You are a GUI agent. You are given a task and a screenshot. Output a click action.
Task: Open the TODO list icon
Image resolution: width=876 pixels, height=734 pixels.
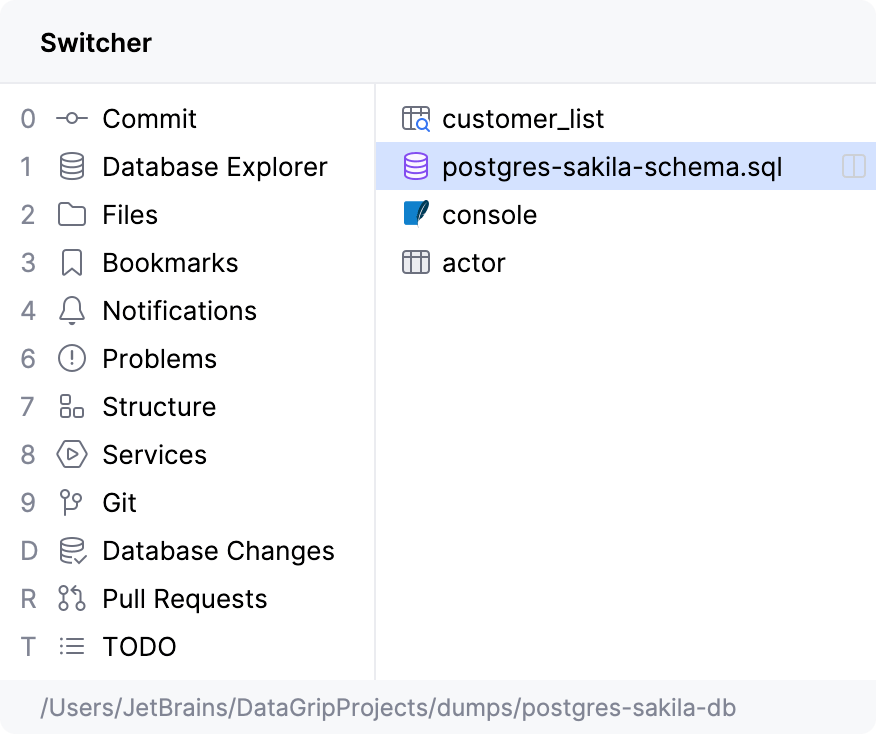click(72, 647)
